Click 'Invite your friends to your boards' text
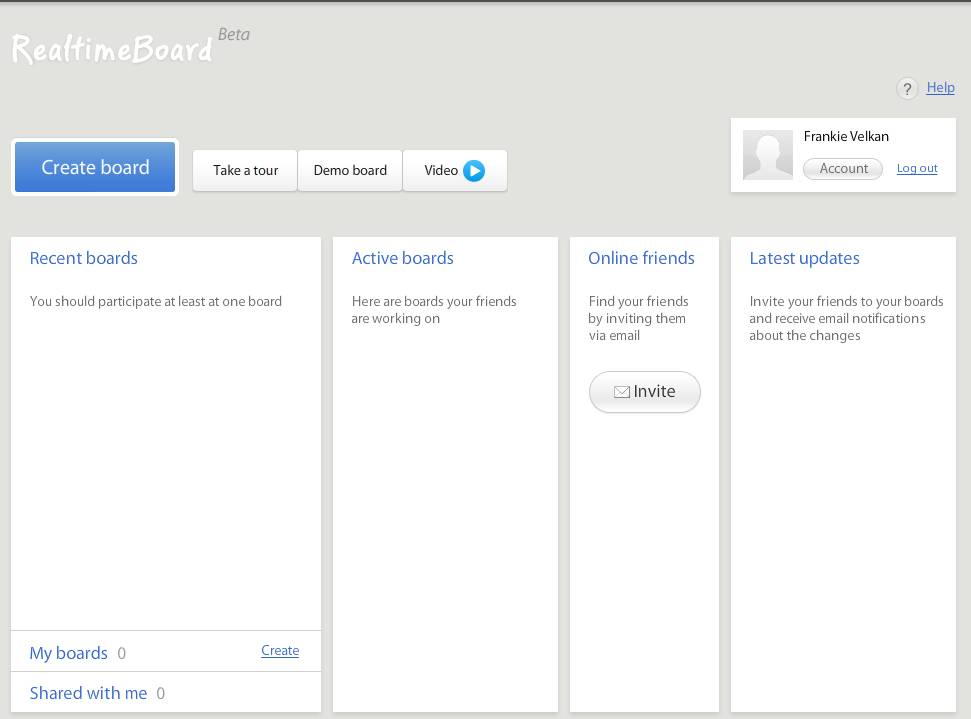 tap(846, 302)
